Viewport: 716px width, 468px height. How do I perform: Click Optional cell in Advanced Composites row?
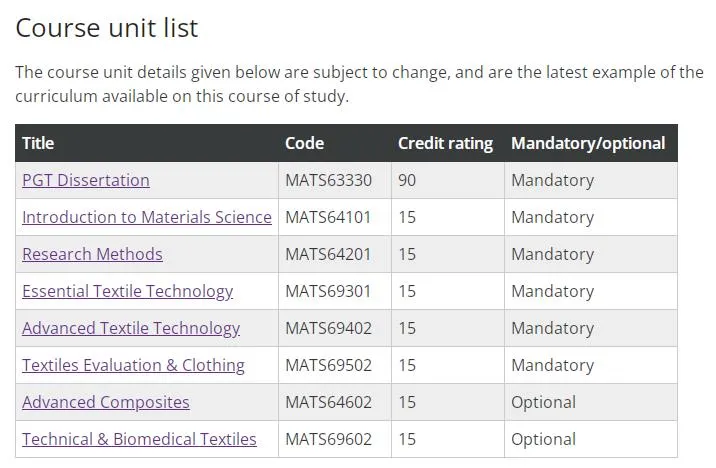591,402
